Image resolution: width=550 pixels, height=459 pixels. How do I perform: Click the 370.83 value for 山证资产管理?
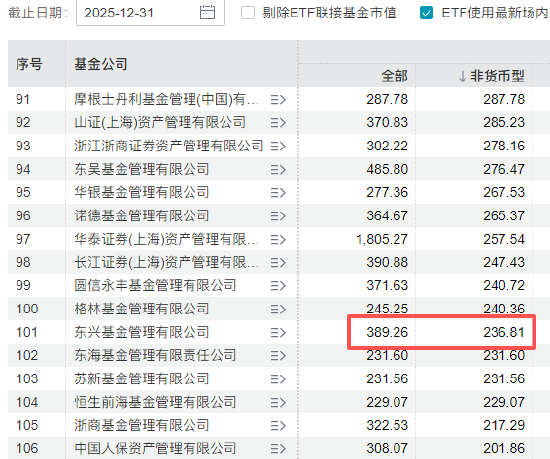coord(387,122)
